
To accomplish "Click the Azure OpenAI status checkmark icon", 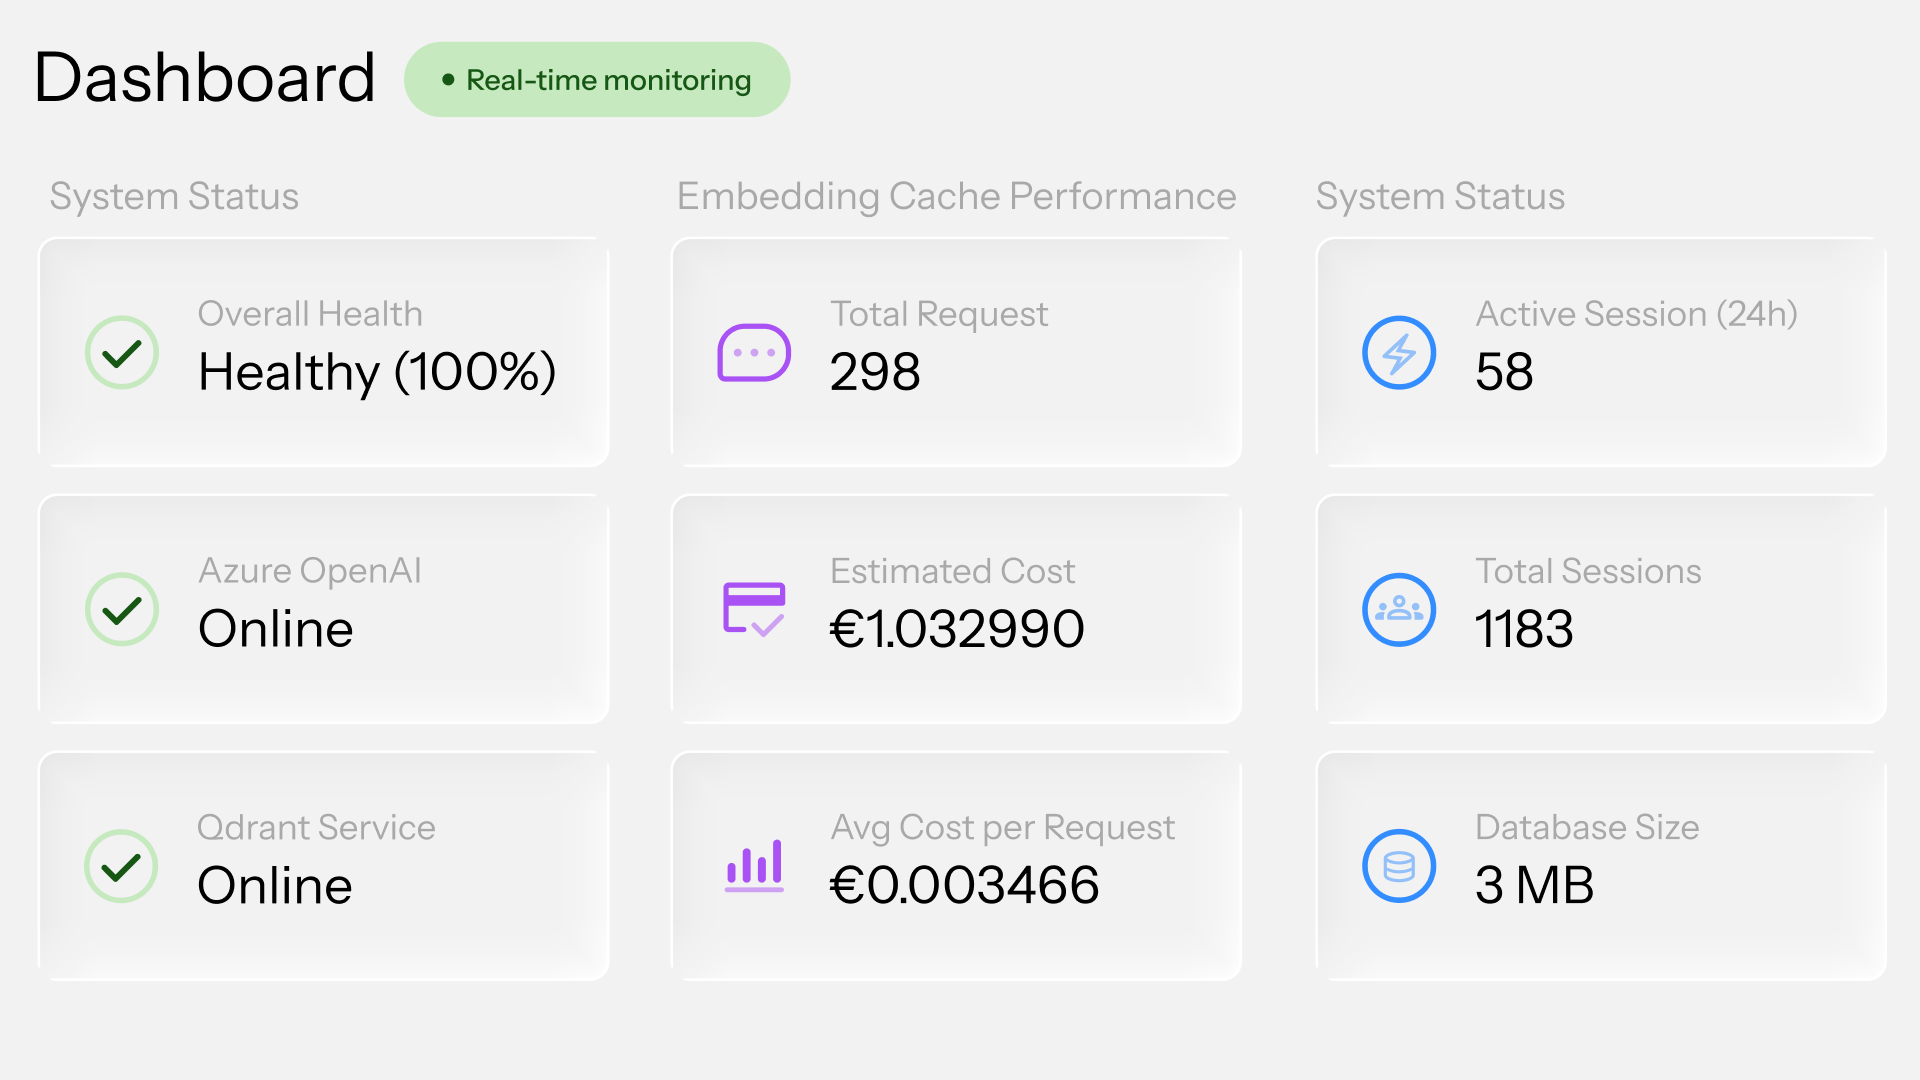I will [x=122, y=610].
